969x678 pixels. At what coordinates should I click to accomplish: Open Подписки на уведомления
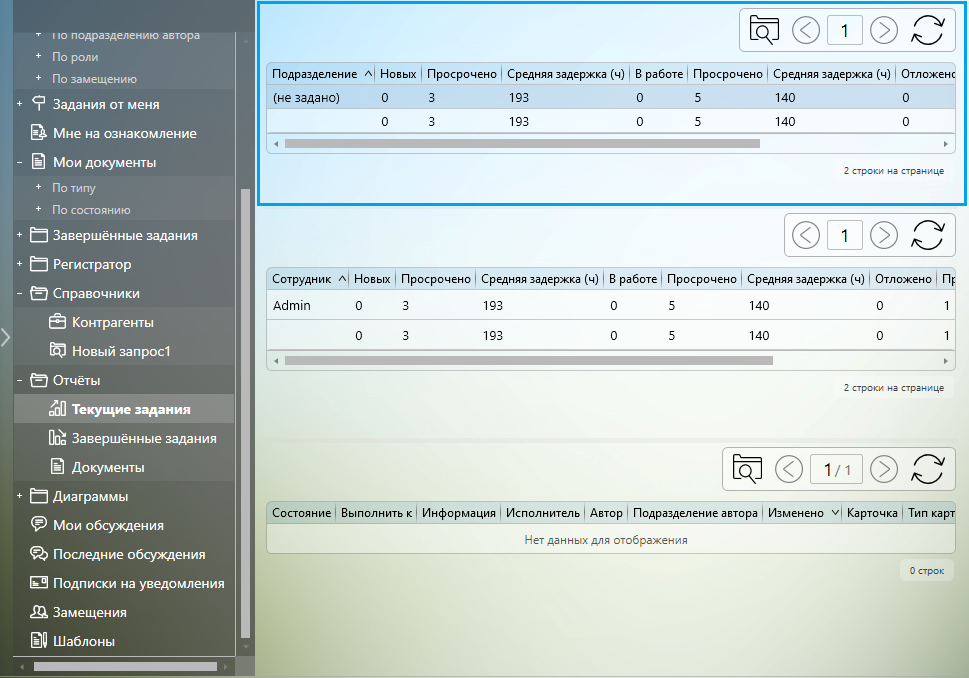[x=138, y=583]
